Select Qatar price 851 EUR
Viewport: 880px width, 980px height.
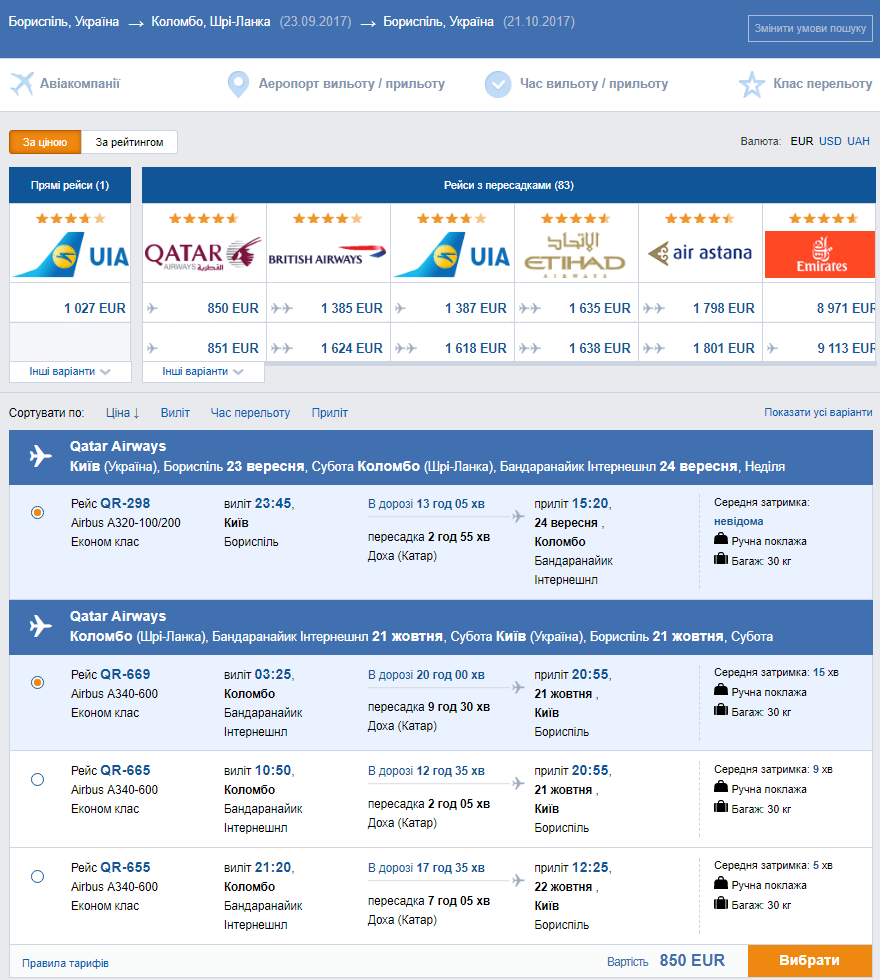(232, 348)
